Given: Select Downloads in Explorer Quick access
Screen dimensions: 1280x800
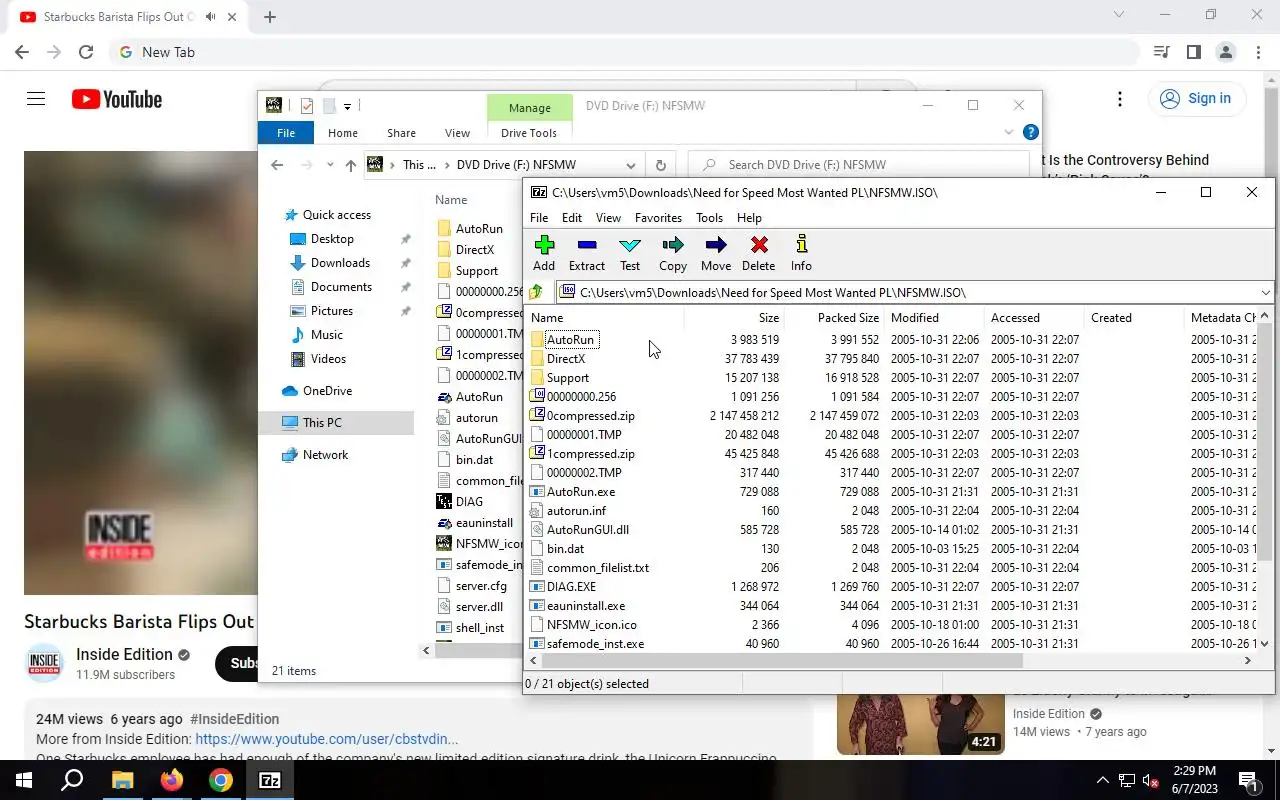Looking at the screenshot, I should coord(340,263).
